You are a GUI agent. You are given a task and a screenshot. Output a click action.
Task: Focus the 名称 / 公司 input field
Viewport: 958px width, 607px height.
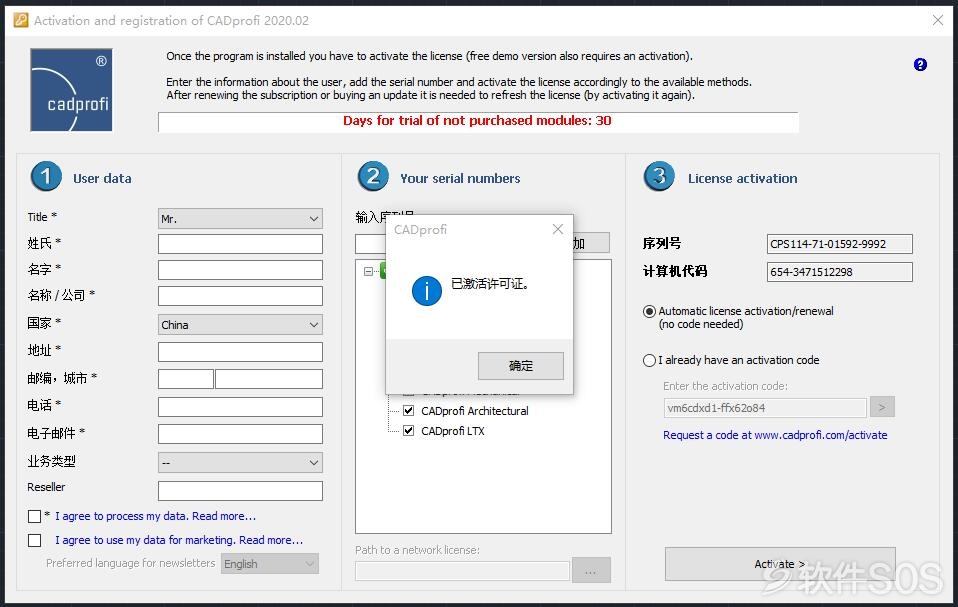[x=240, y=296]
